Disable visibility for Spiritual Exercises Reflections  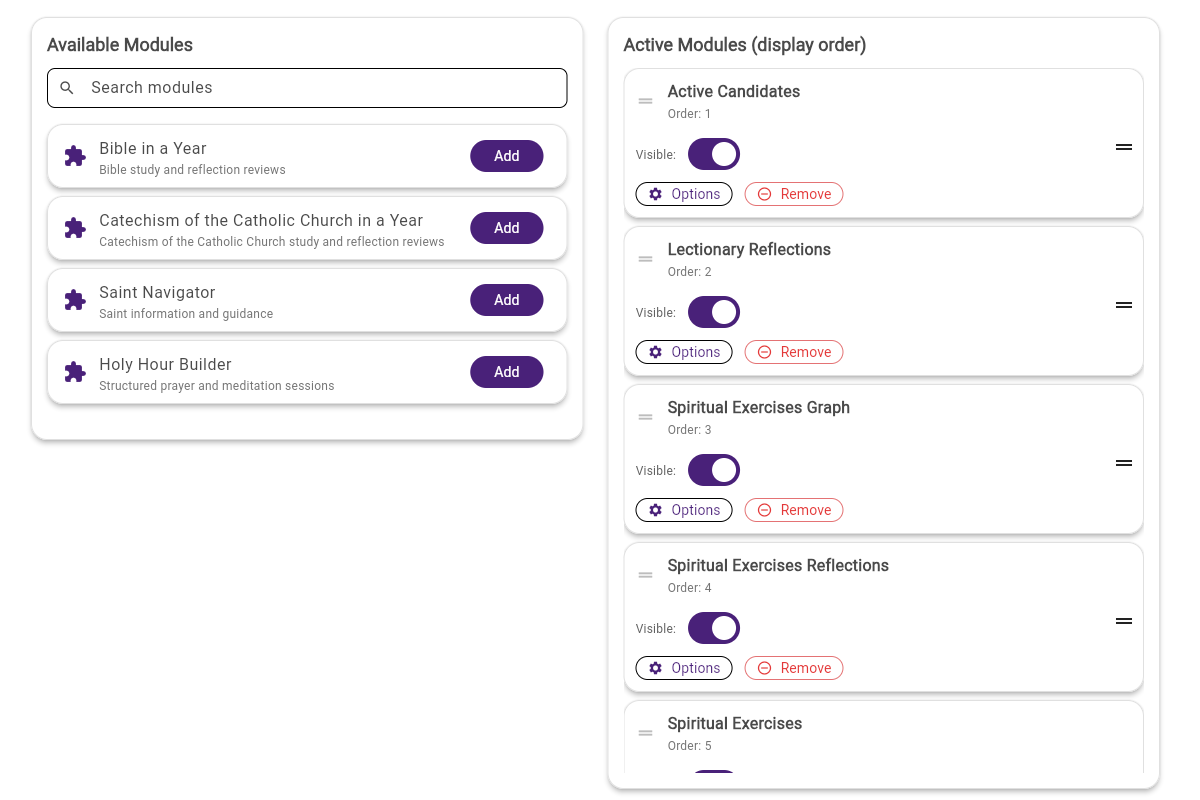coord(713,627)
